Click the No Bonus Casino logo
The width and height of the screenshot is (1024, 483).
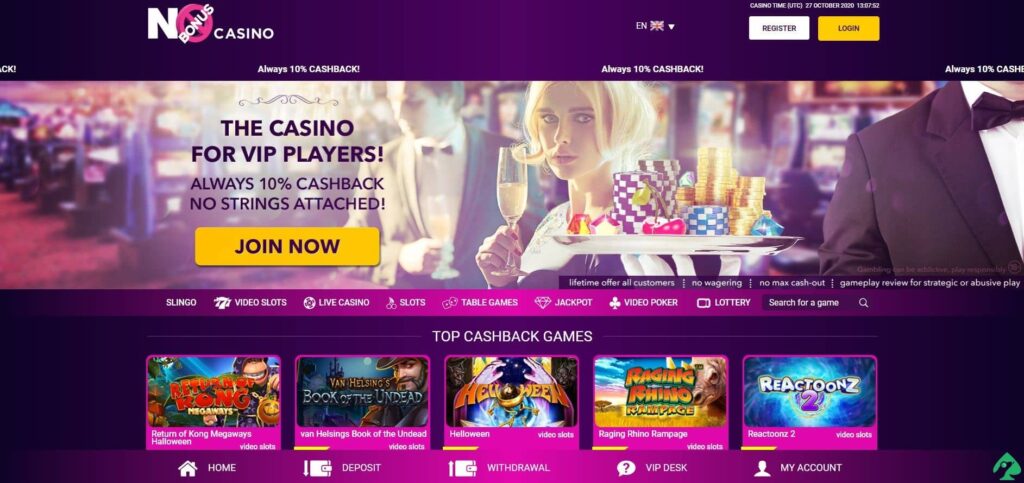click(x=210, y=26)
